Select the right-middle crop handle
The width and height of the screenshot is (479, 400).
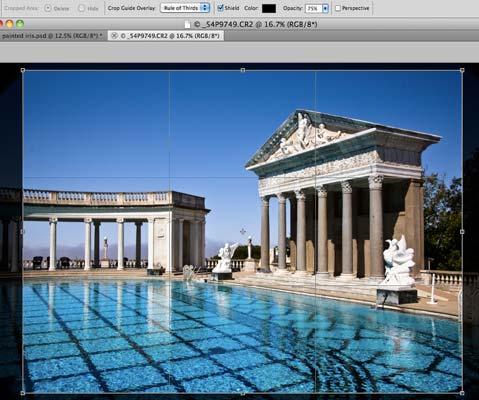(462, 231)
